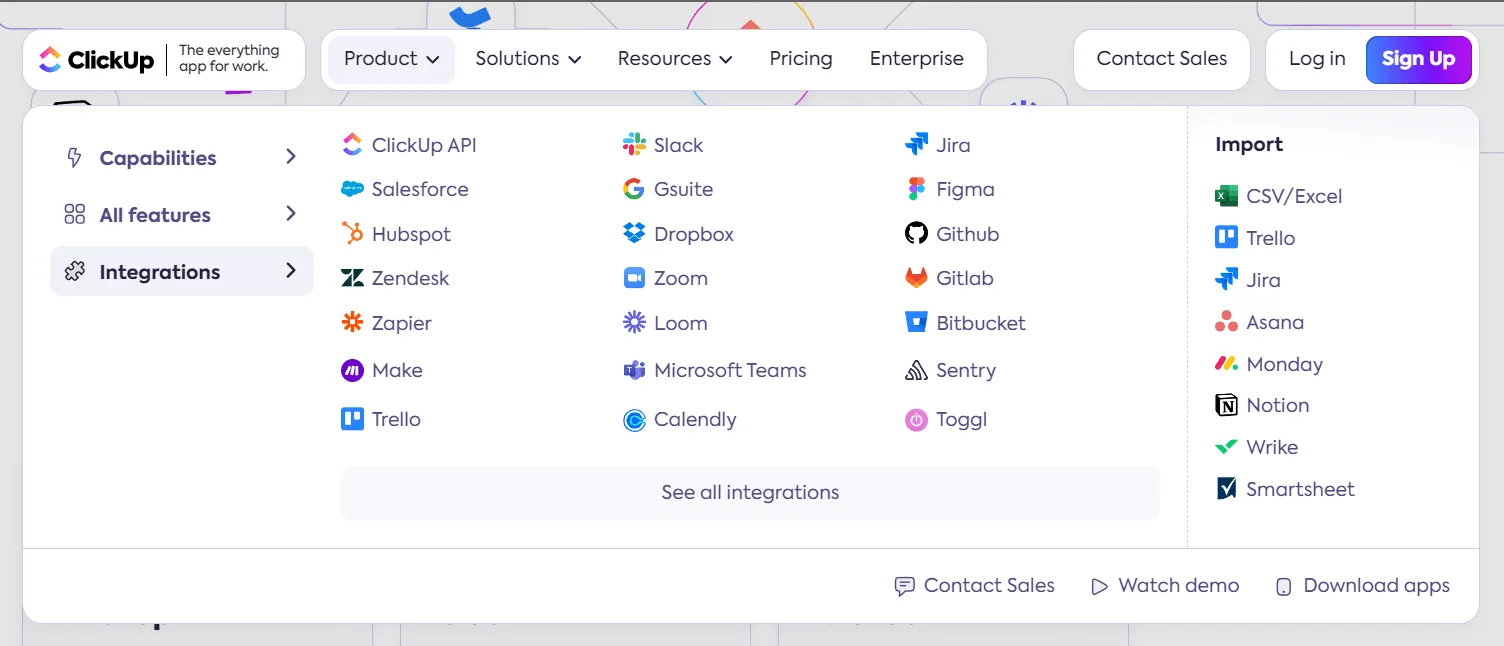
Task: Click the Gitlab fox icon
Action: (x=916, y=278)
